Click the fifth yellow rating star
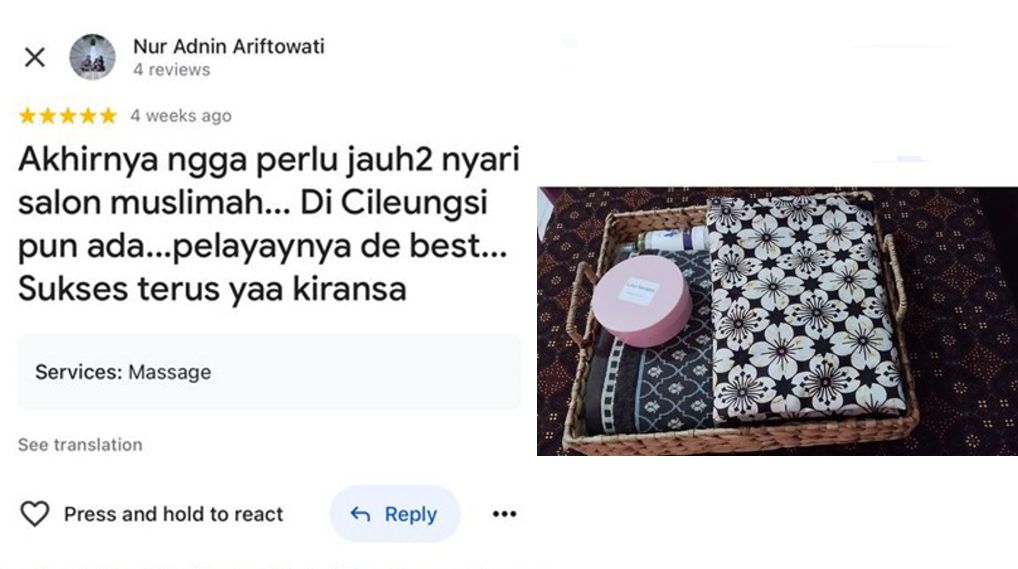1018x569 pixels. pos(108,116)
